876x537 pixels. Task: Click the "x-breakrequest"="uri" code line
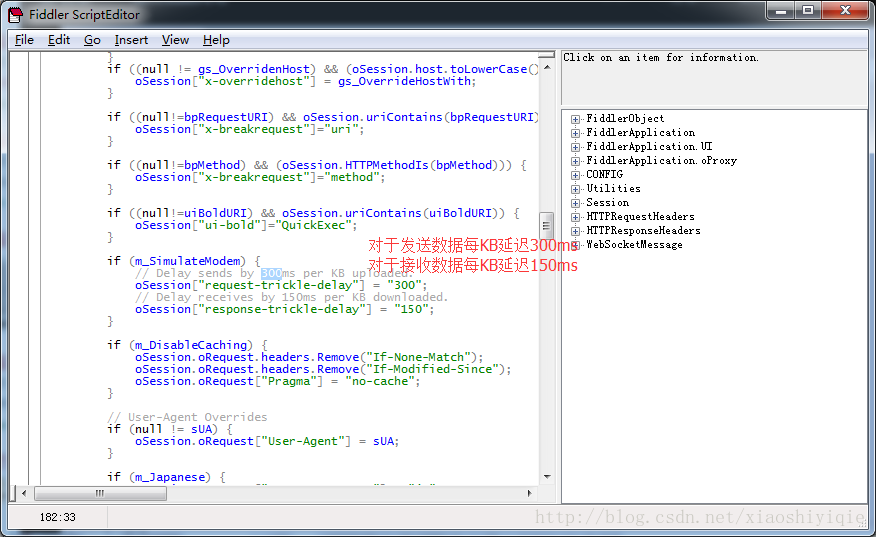pos(250,129)
